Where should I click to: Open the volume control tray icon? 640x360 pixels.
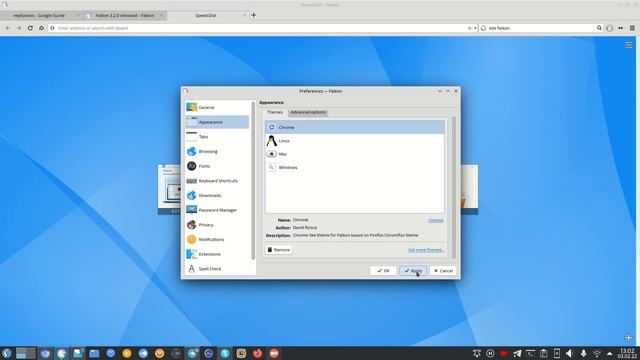(x=569, y=353)
